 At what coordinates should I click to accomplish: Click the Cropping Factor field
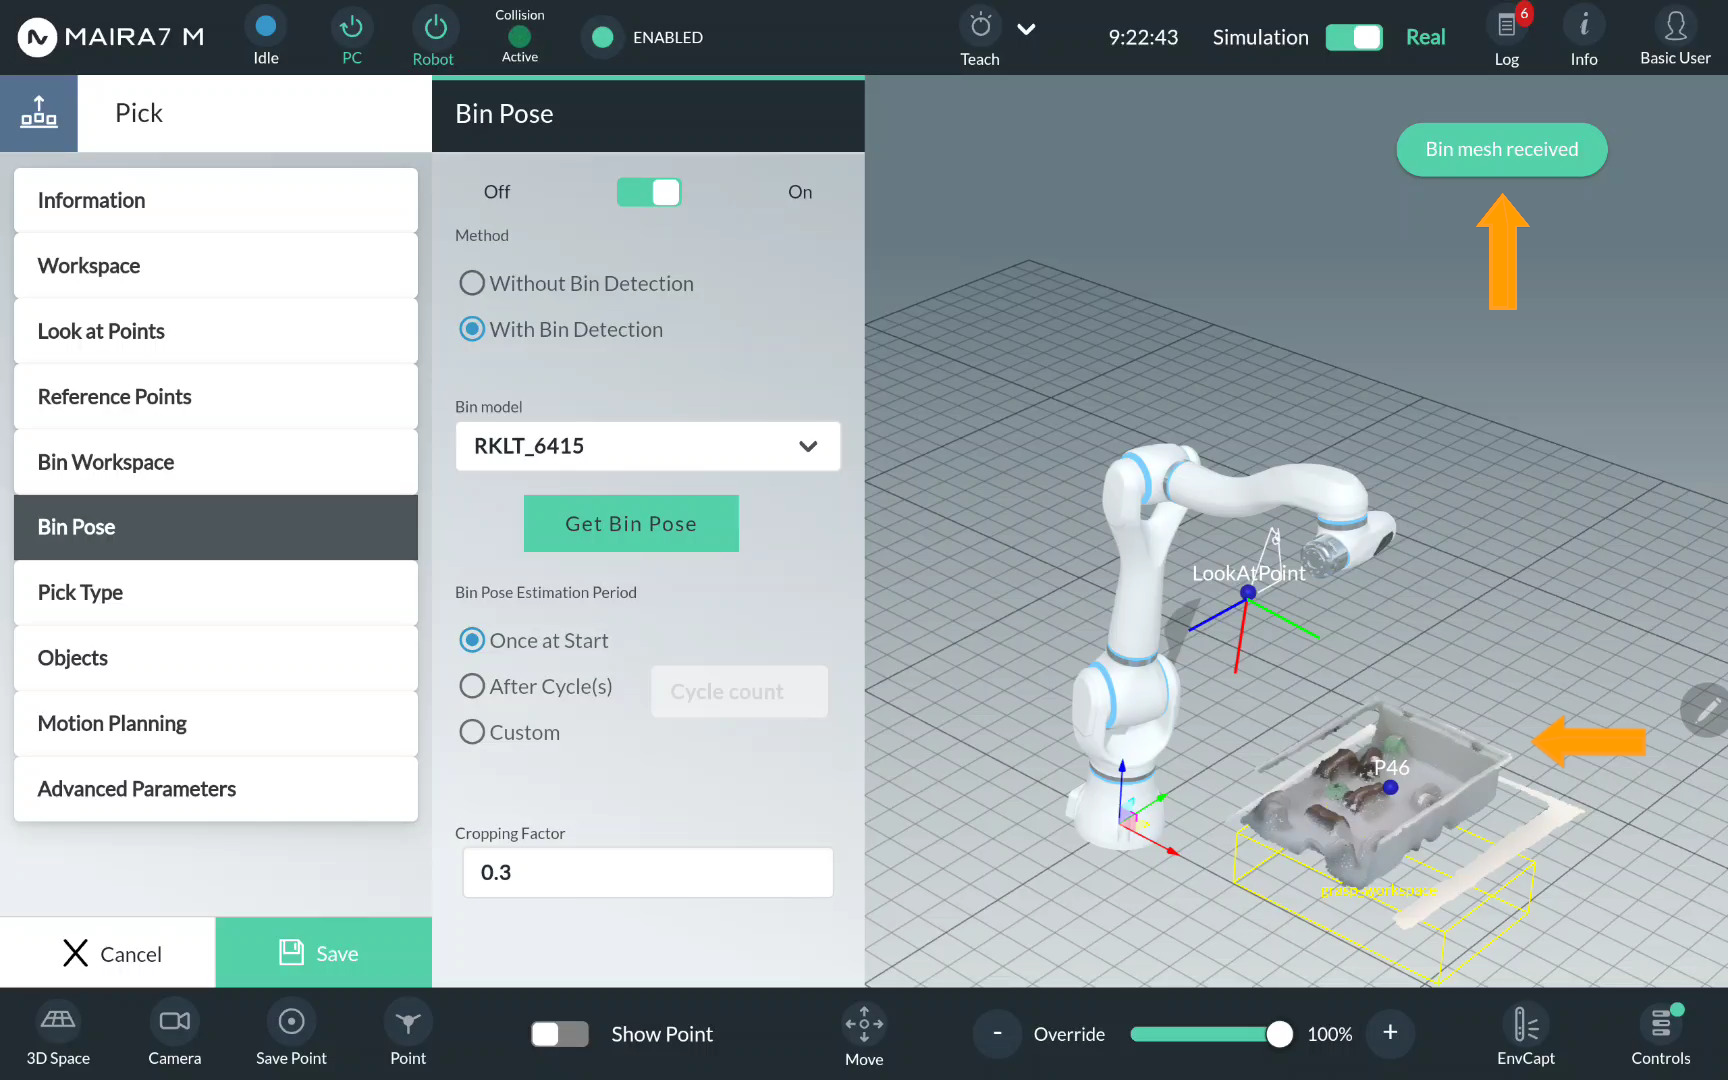pos(648,872)
